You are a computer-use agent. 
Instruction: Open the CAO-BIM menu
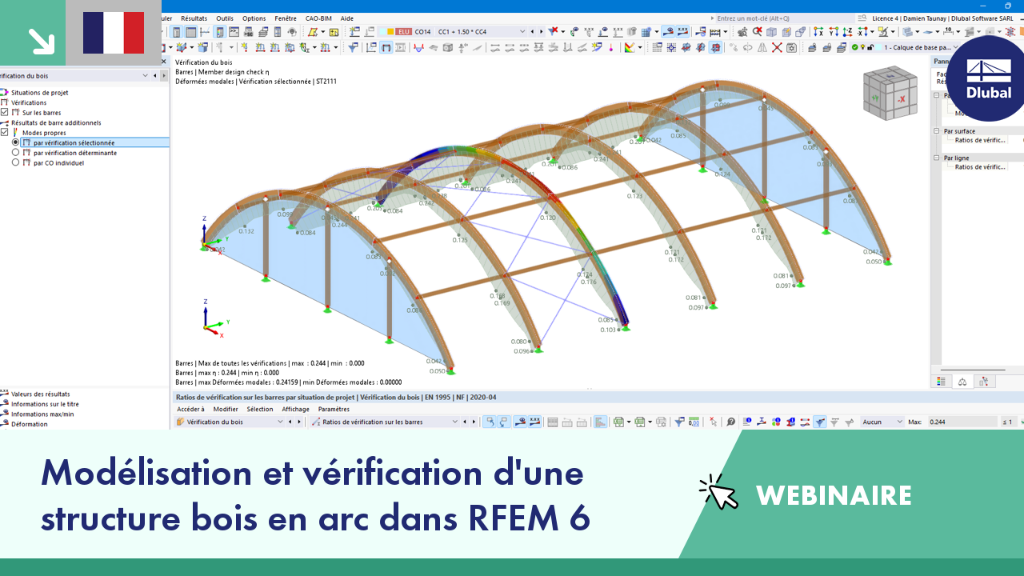[318, 18]
